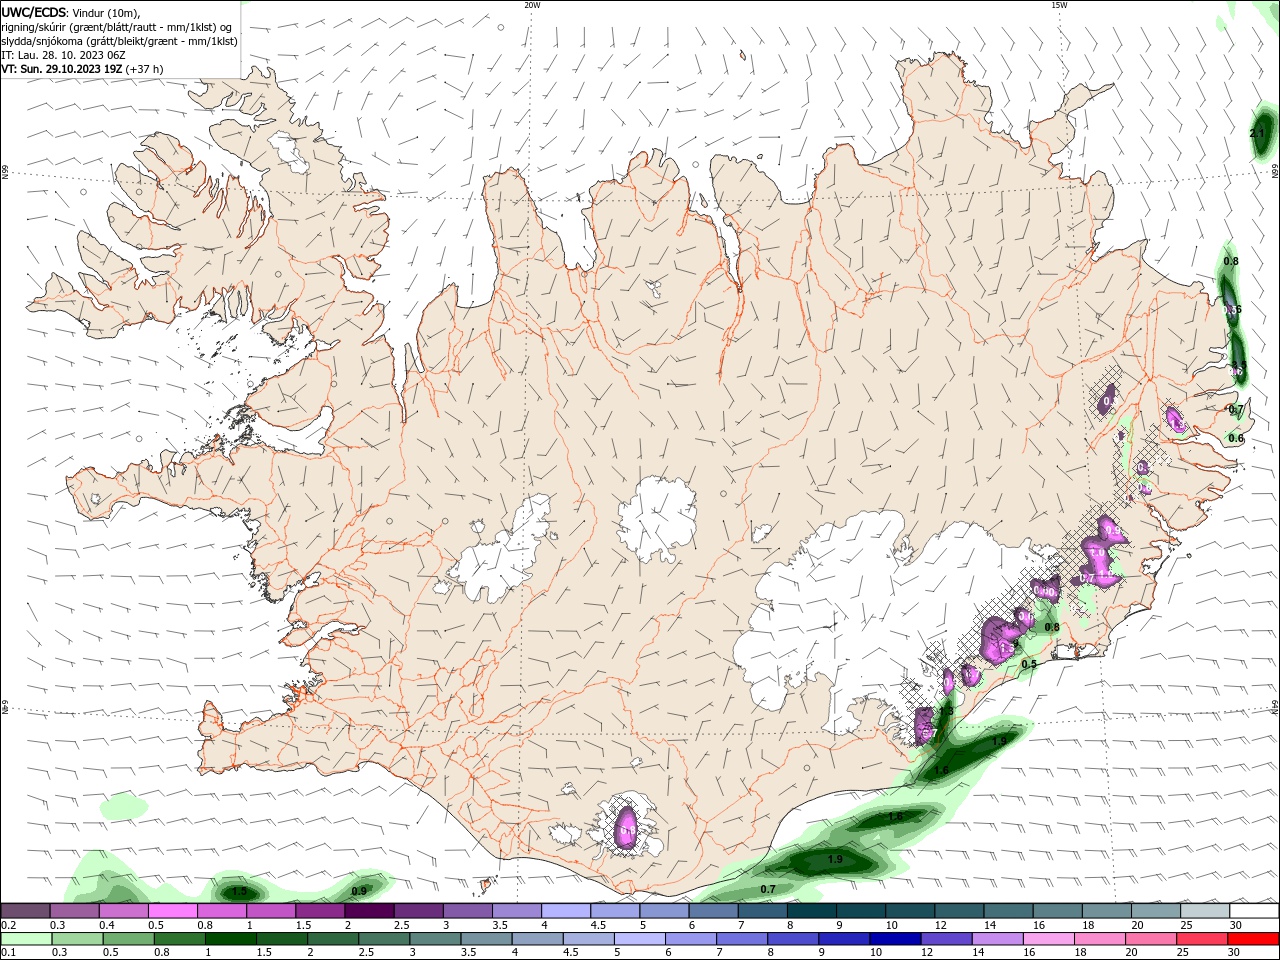Click the 0.1 label in the rain legend
The width and height of the screenshot is (1280, 960).
click(x=8, y=953)
